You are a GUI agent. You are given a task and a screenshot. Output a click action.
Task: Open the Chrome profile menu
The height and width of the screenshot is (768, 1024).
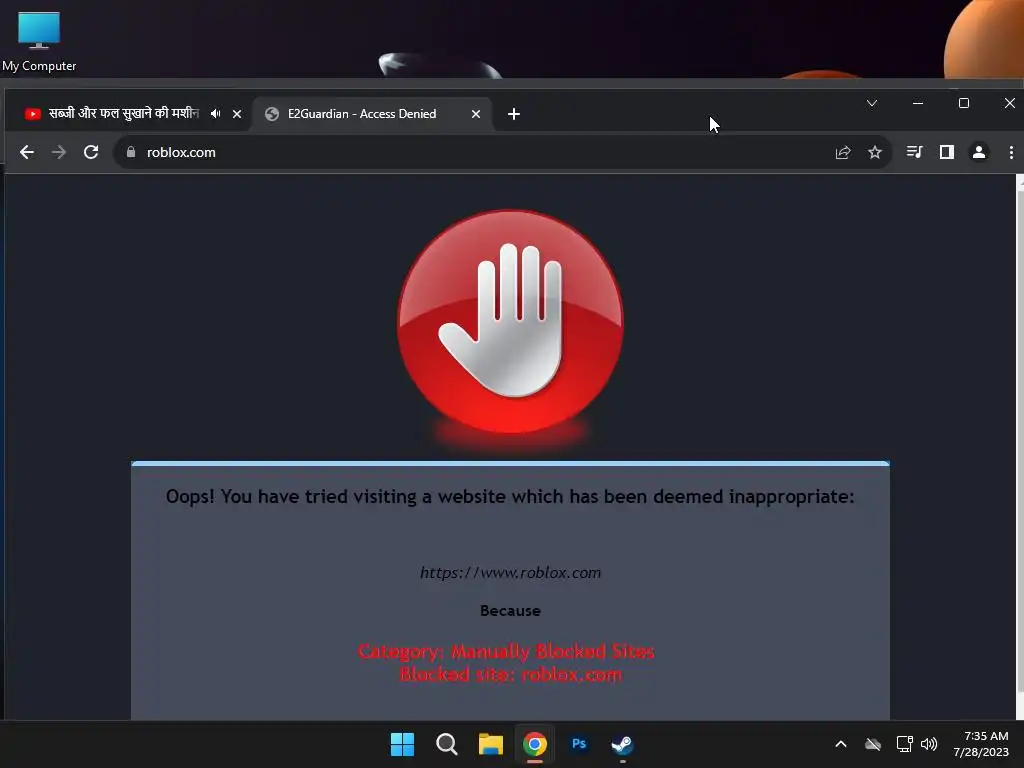point(978,152)
